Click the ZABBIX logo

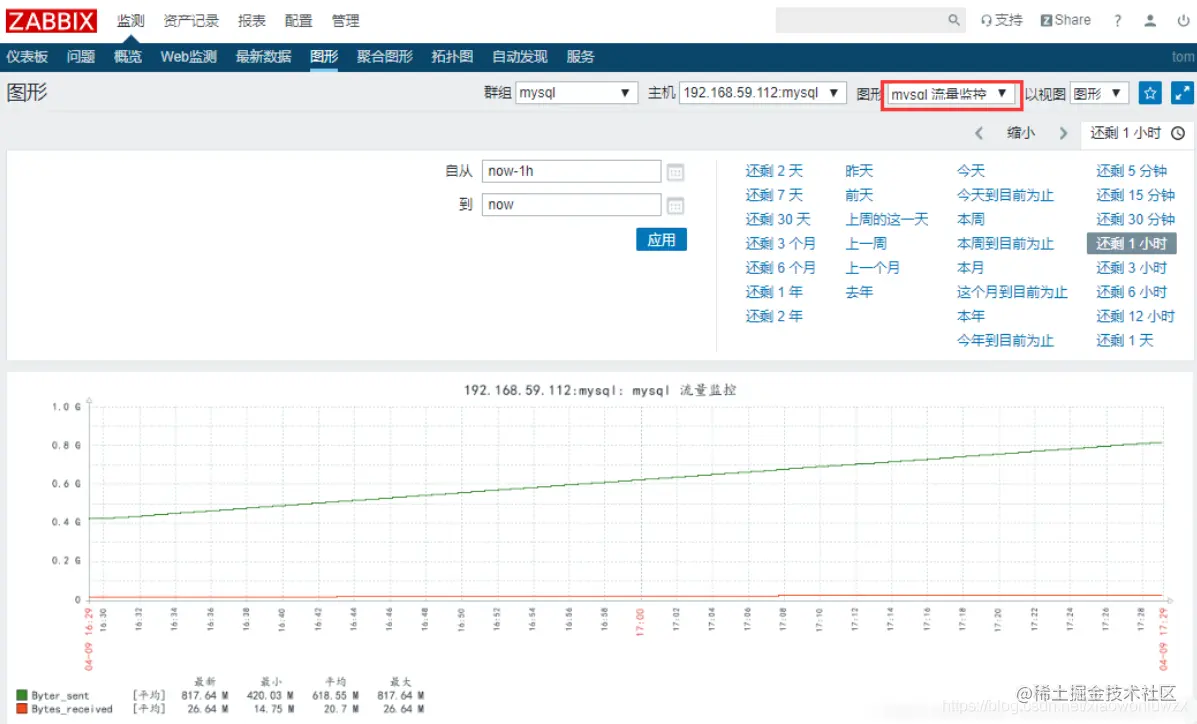point(51,21)
